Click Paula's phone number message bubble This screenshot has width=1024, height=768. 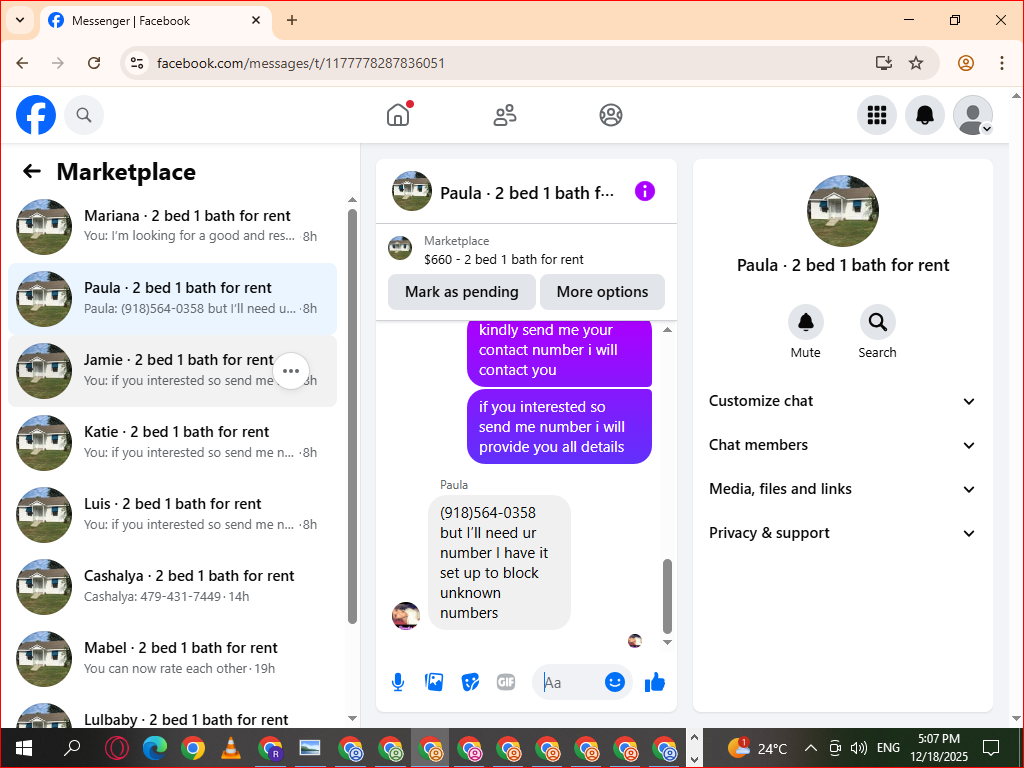pos(499,562)
